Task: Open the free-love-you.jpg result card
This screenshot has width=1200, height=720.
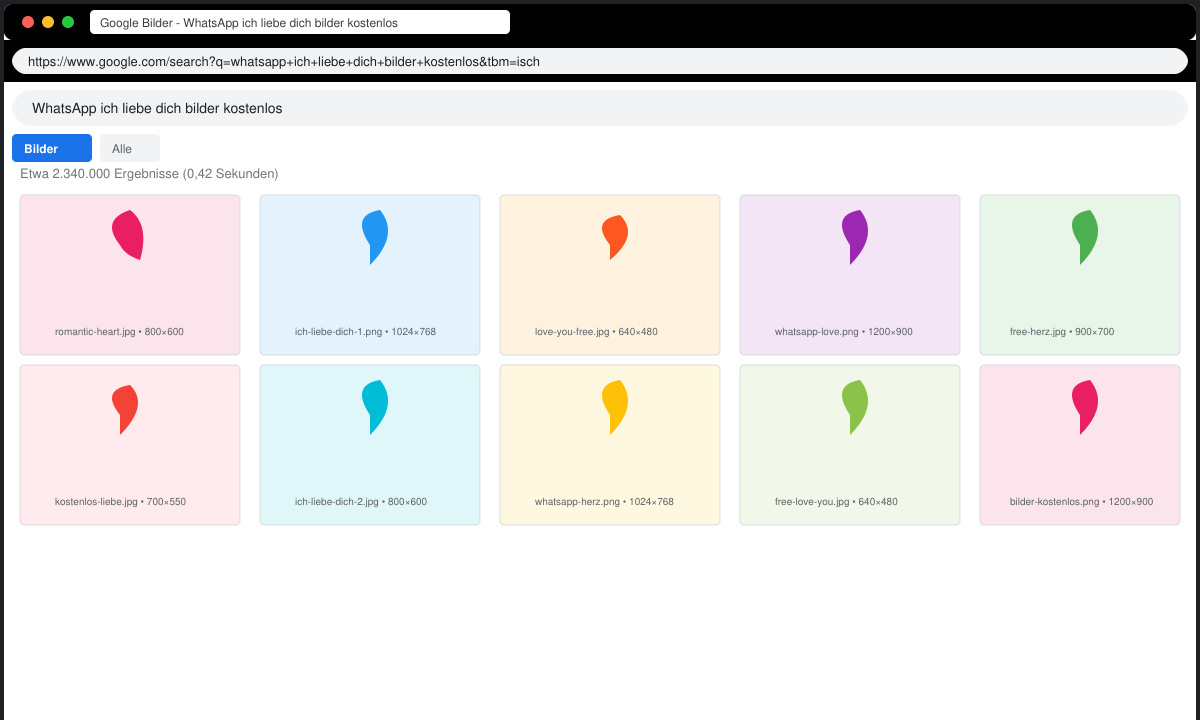Action: point(850,445)
